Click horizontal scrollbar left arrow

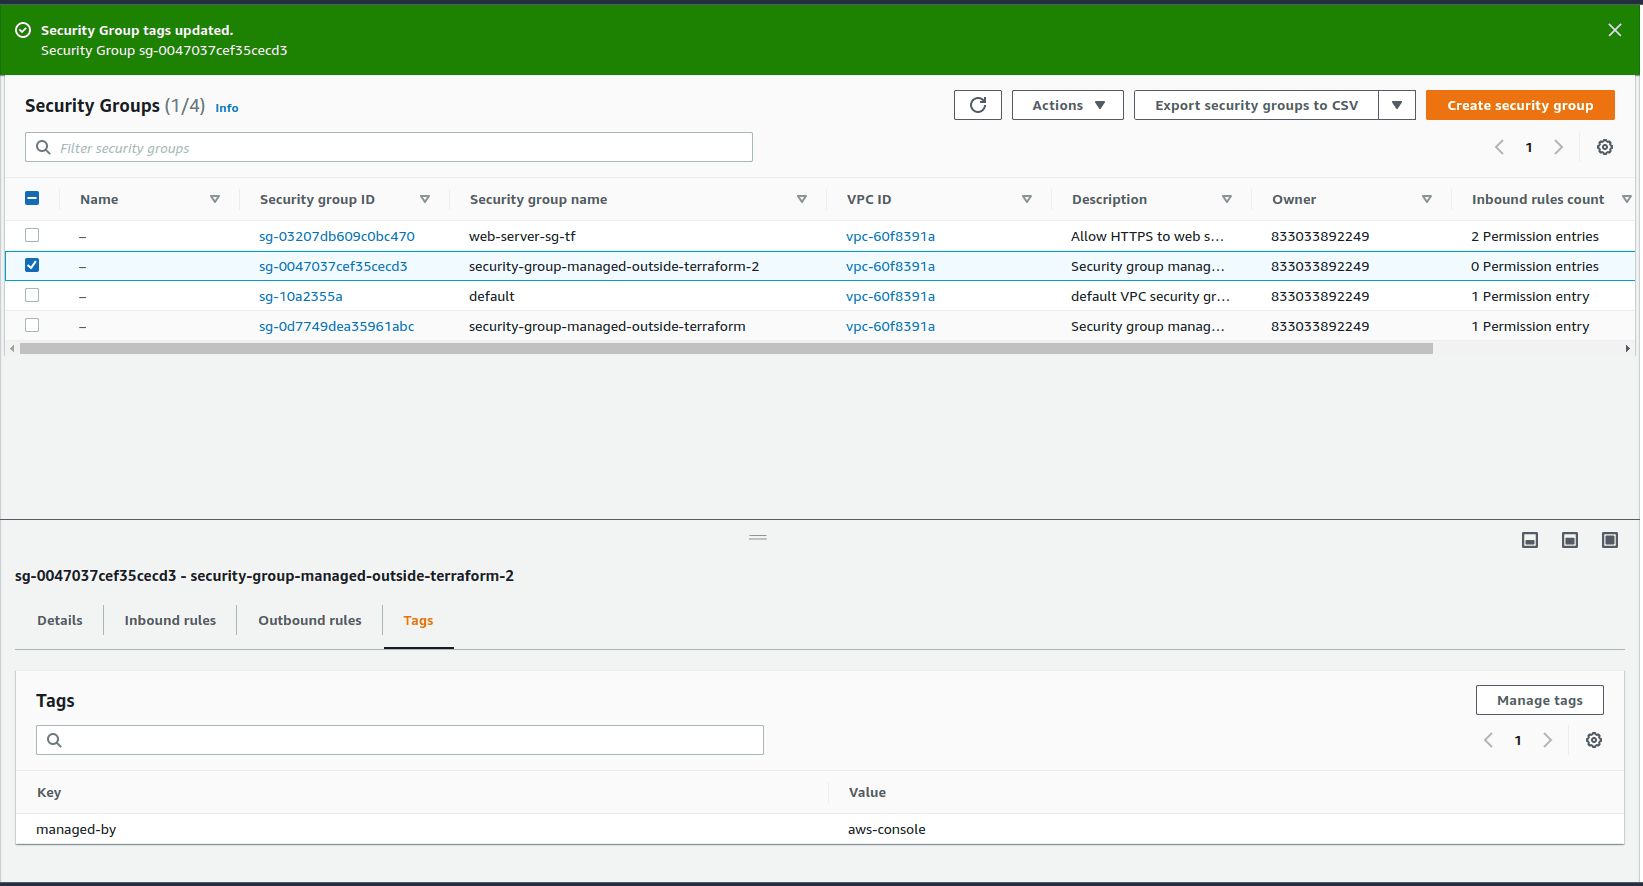click(x=12, y=349)
